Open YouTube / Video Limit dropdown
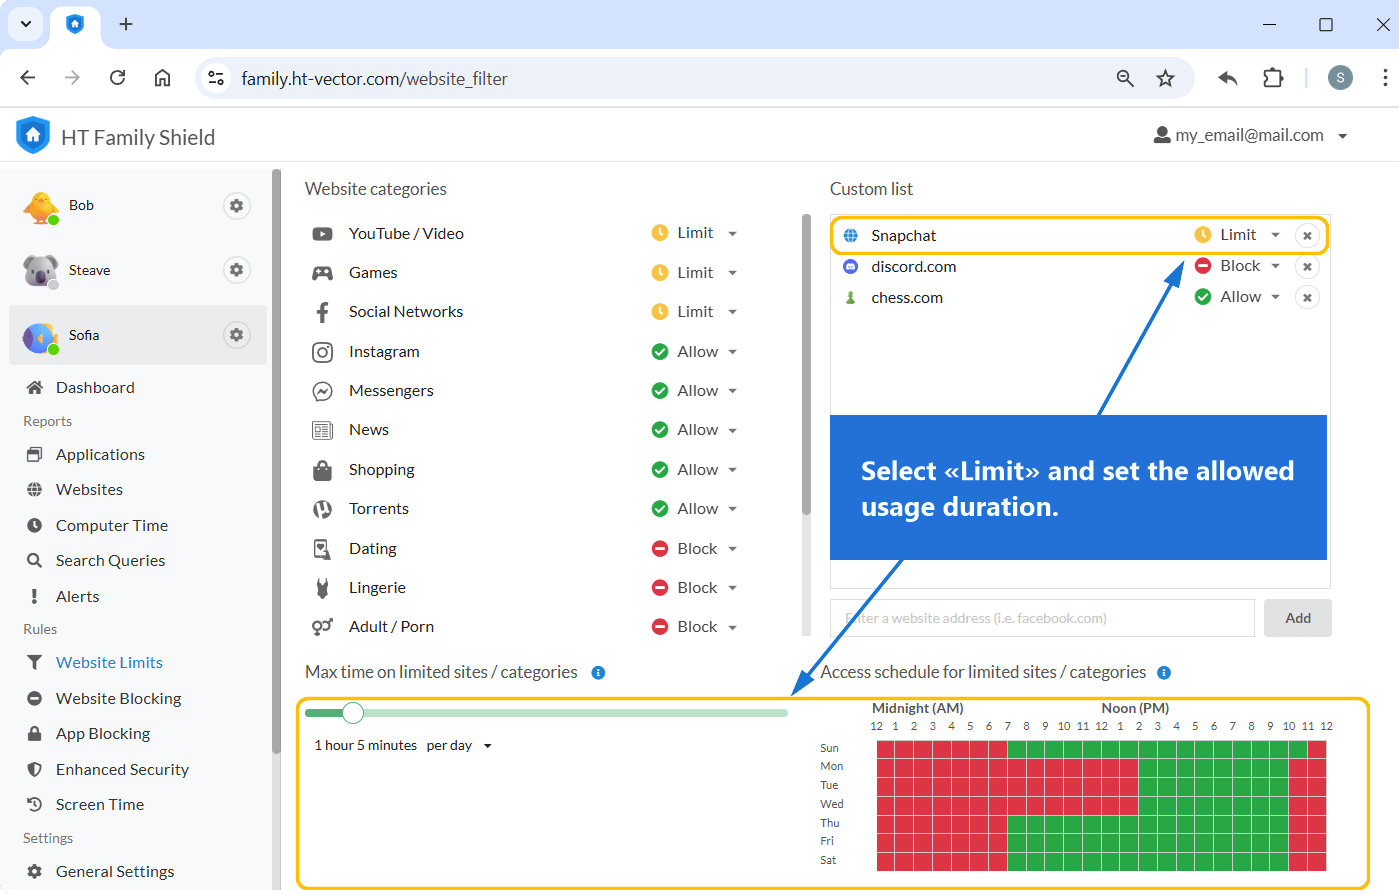 [695, 233]
